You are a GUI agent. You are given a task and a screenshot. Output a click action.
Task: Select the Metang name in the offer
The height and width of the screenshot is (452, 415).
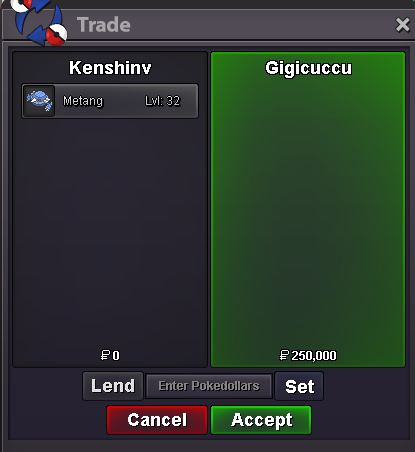[x=83, y=101]
